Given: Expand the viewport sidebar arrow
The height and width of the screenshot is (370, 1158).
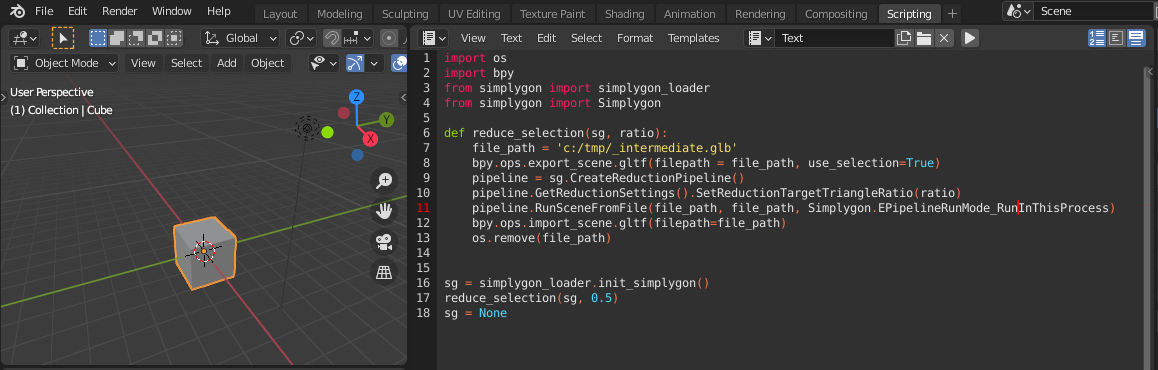Looking at the screenshot, I should click(x=403, y=97).
